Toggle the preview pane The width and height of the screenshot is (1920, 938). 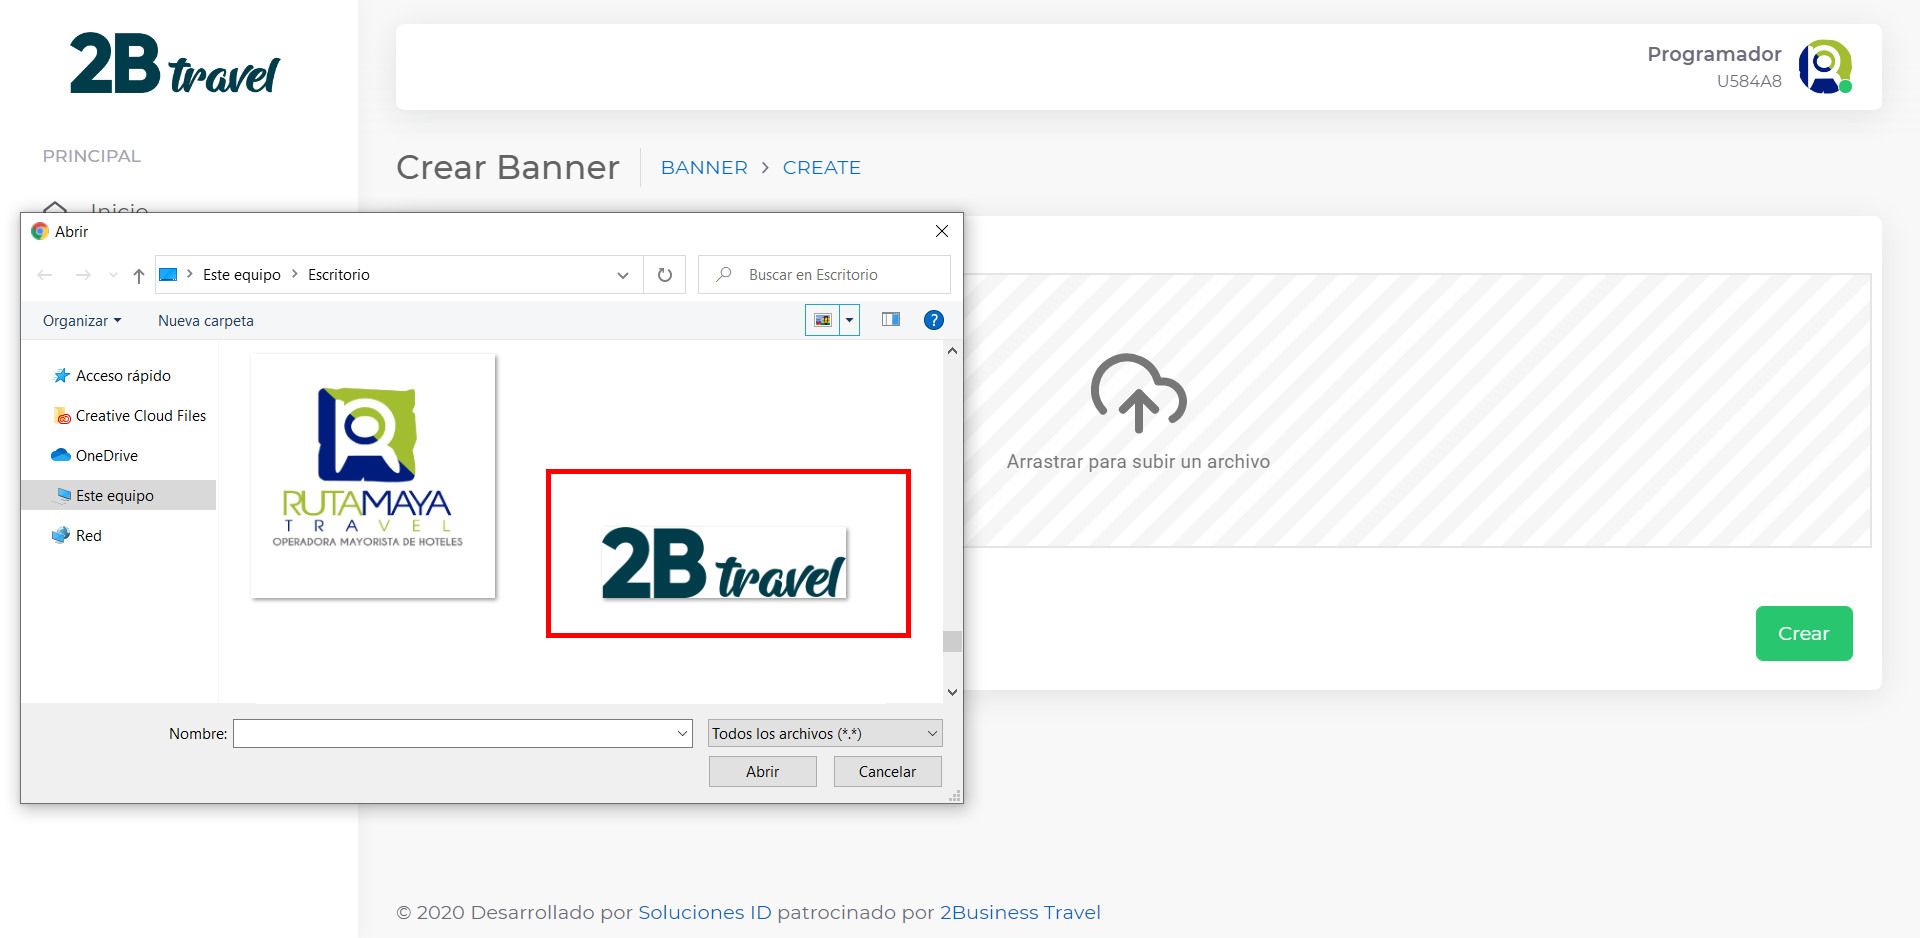tap(891, 320)
